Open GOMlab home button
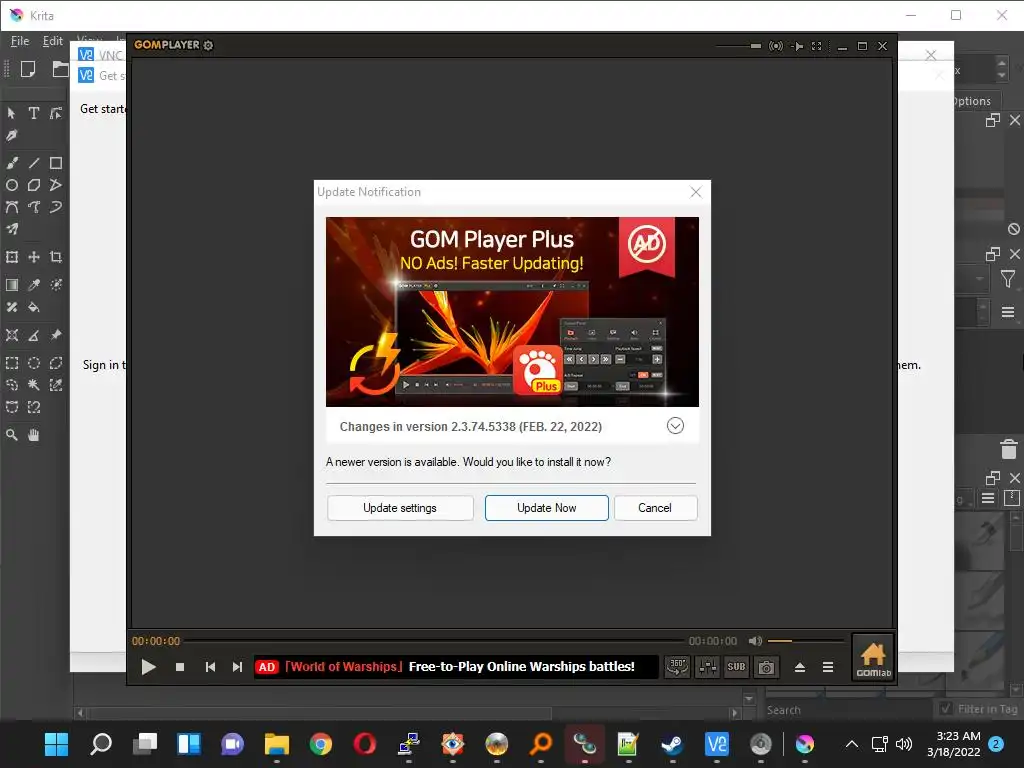 873,658
